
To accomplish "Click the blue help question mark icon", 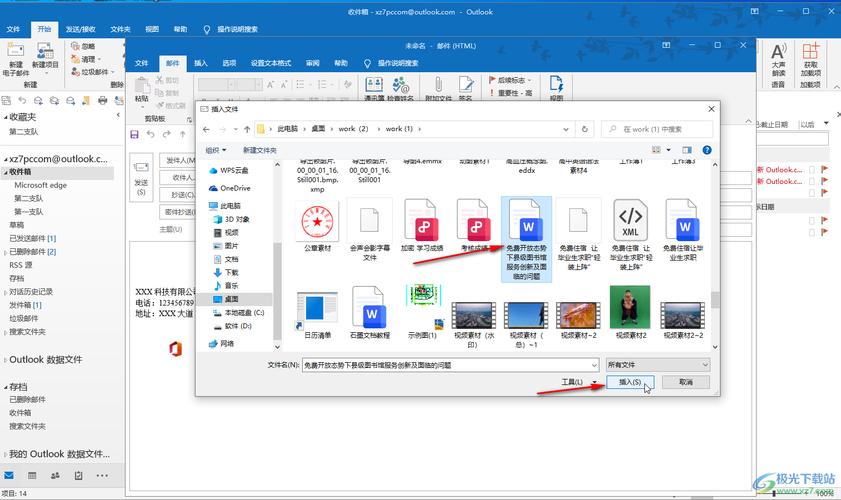I will point(707,150).
